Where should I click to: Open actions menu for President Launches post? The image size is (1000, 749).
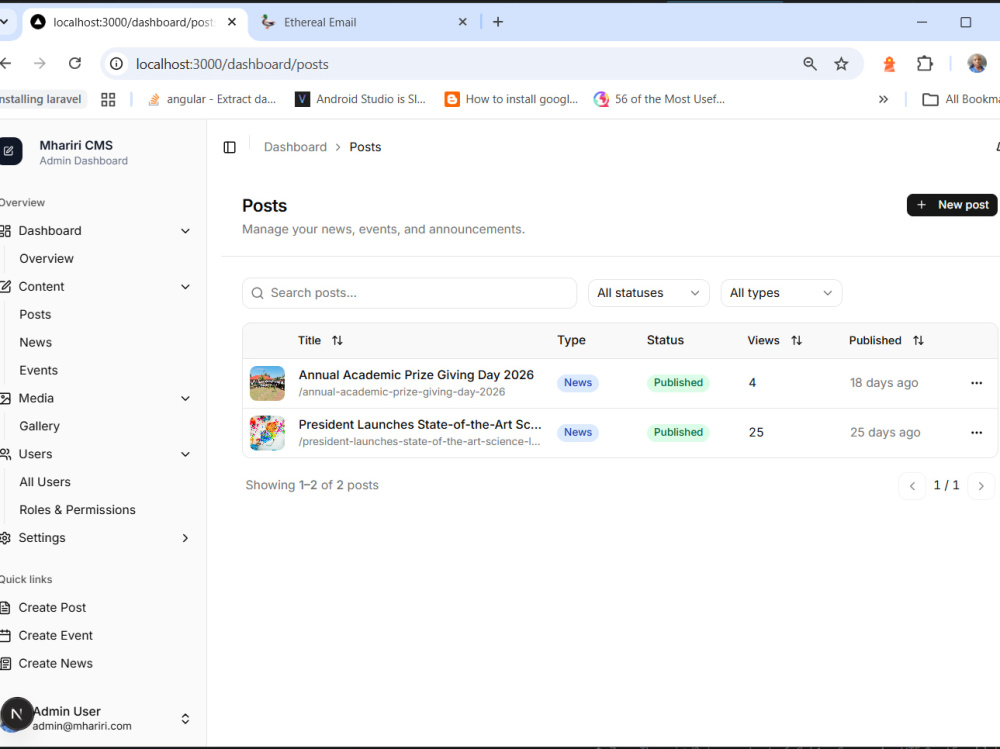click(x=976, y=433)
